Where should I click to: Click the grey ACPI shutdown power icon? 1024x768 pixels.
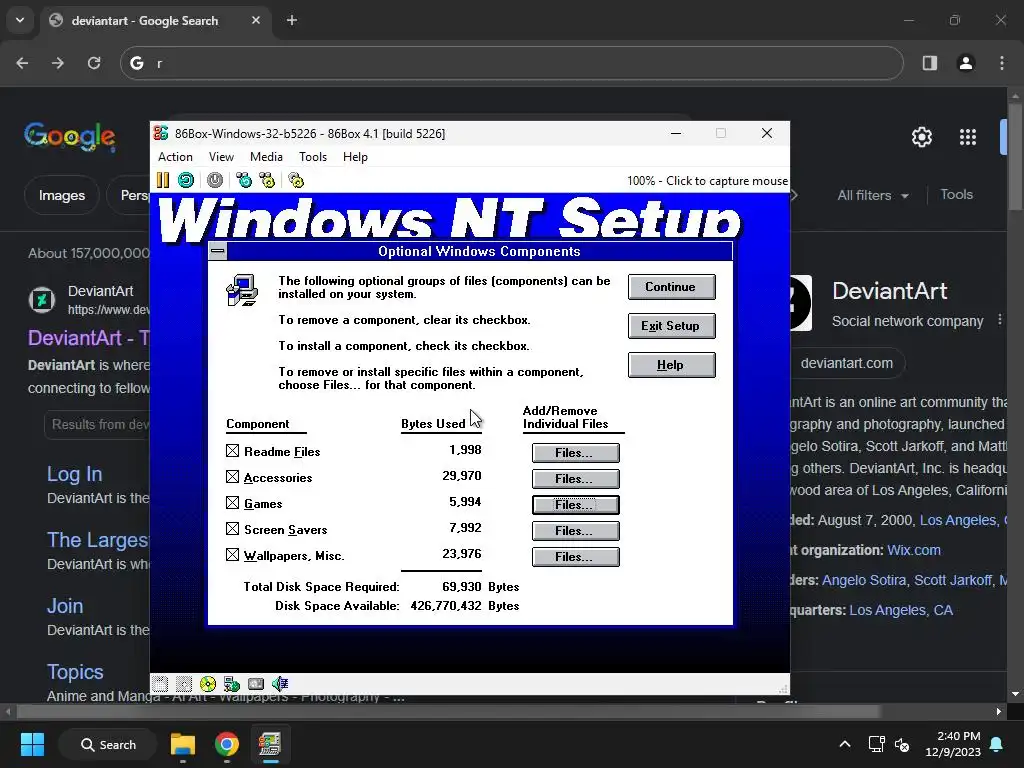[215, 180]
